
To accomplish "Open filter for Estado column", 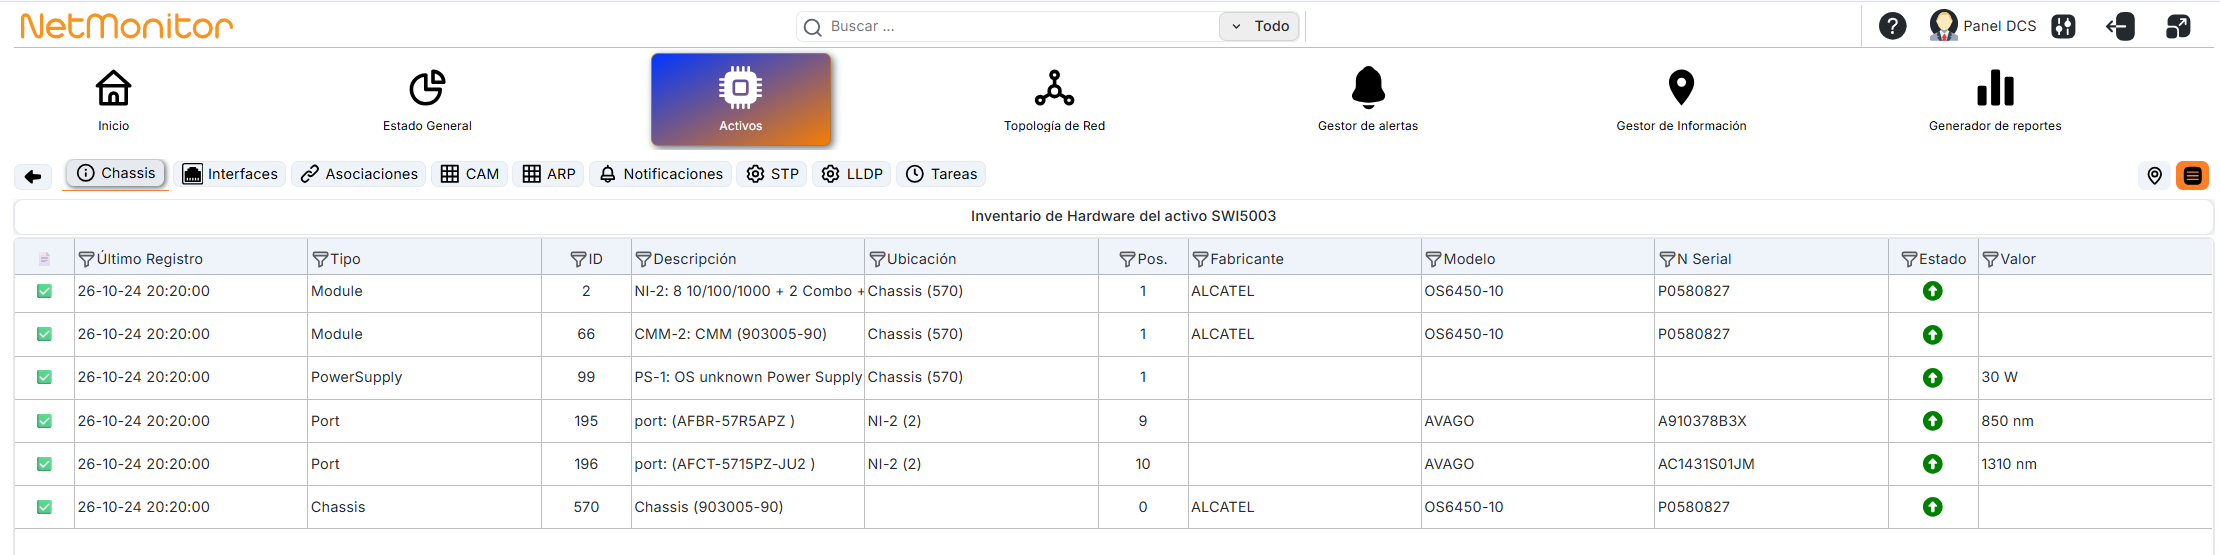I will (x=1909, y=259).
